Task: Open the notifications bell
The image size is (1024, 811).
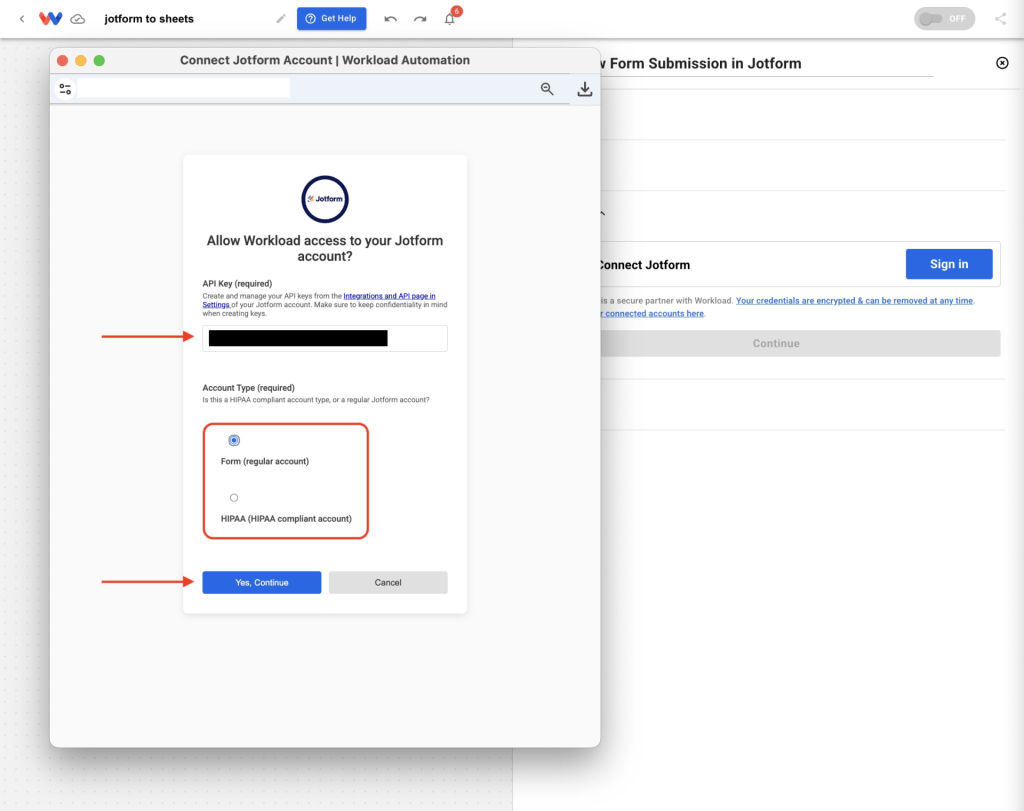Action: click(450, 19)
